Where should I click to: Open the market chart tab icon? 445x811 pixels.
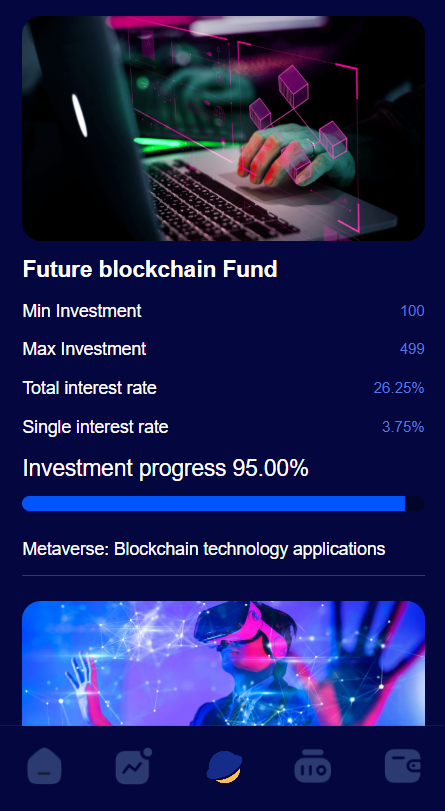tap(134, 766)
